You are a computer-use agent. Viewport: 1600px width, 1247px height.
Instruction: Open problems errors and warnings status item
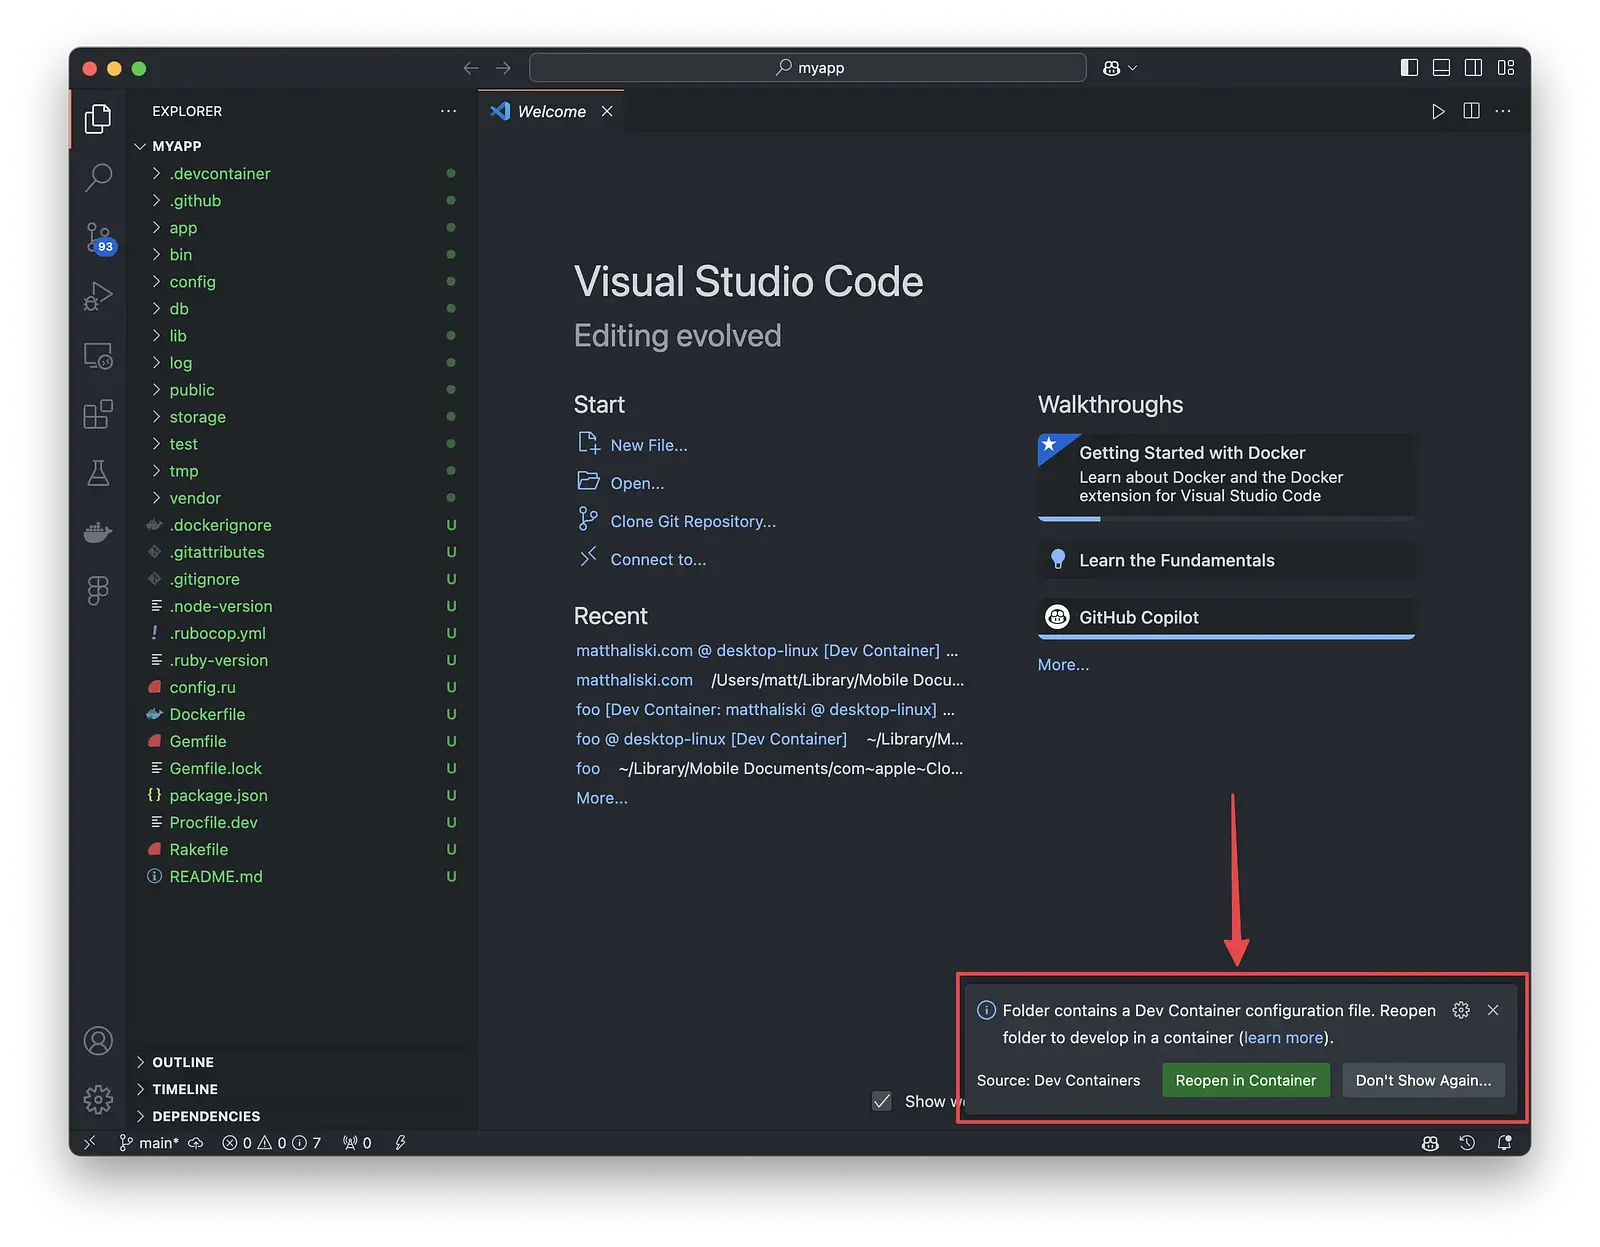click(272, 1143)
